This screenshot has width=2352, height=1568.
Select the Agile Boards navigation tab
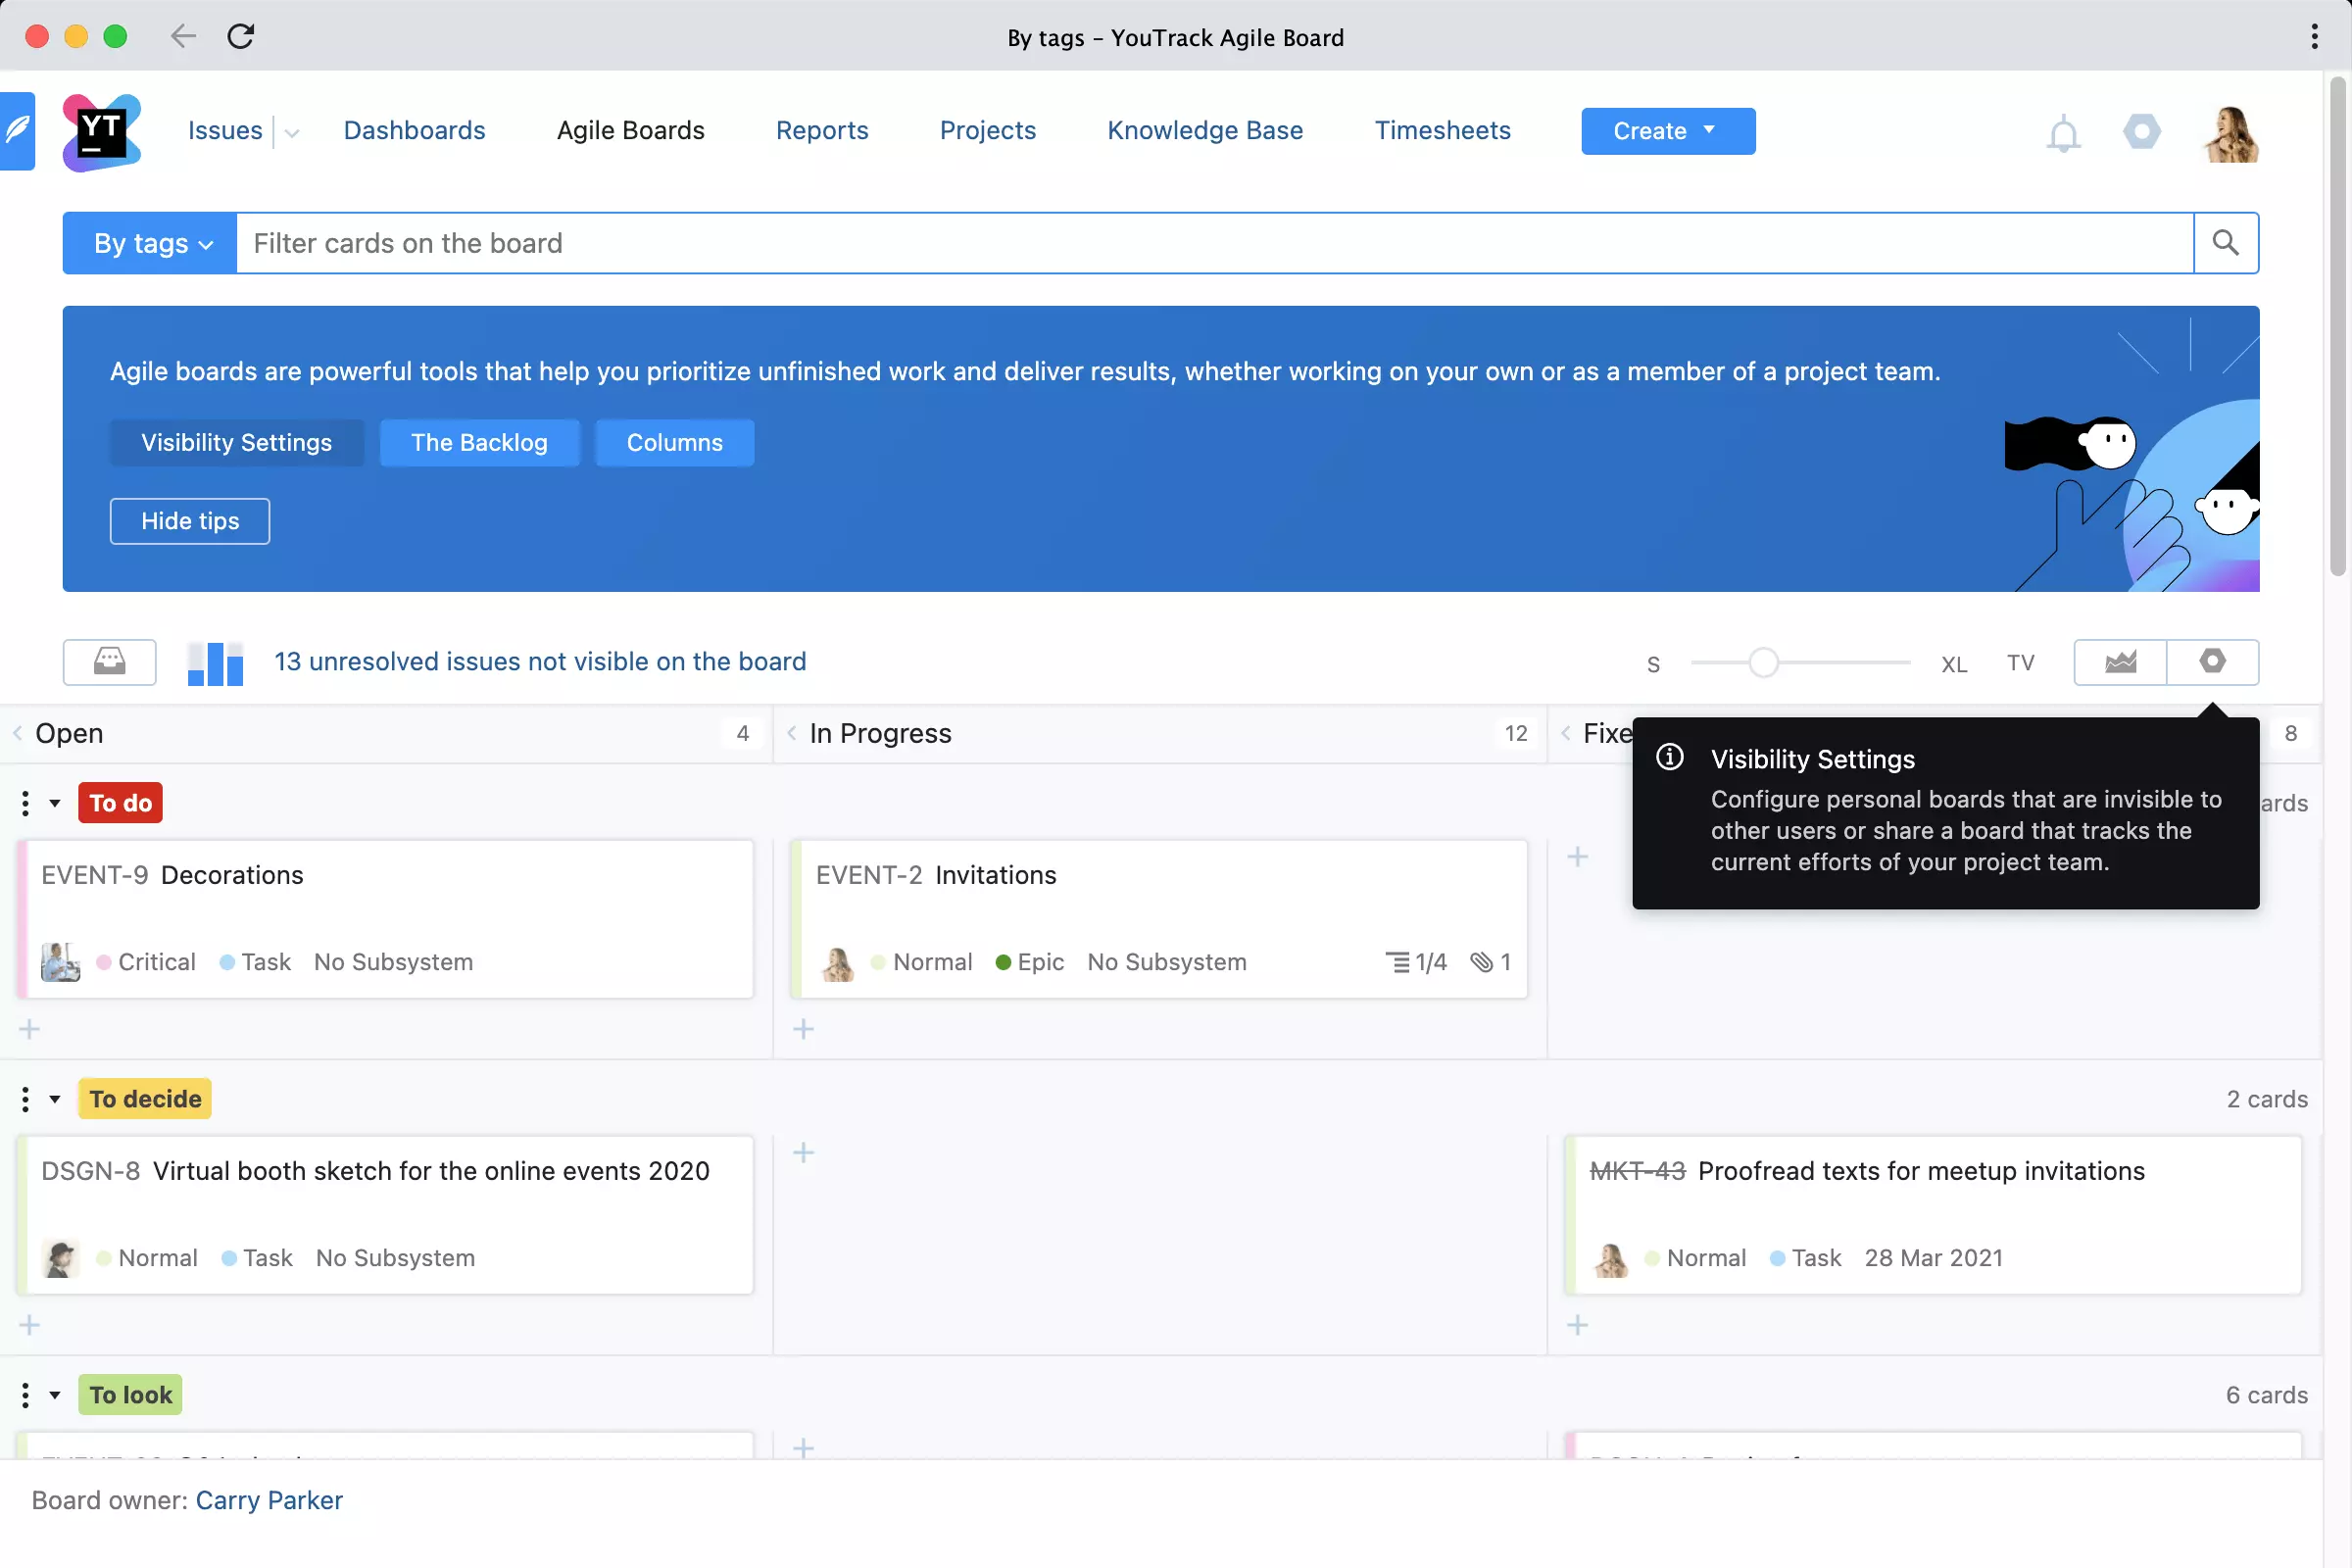pos(630,131)
